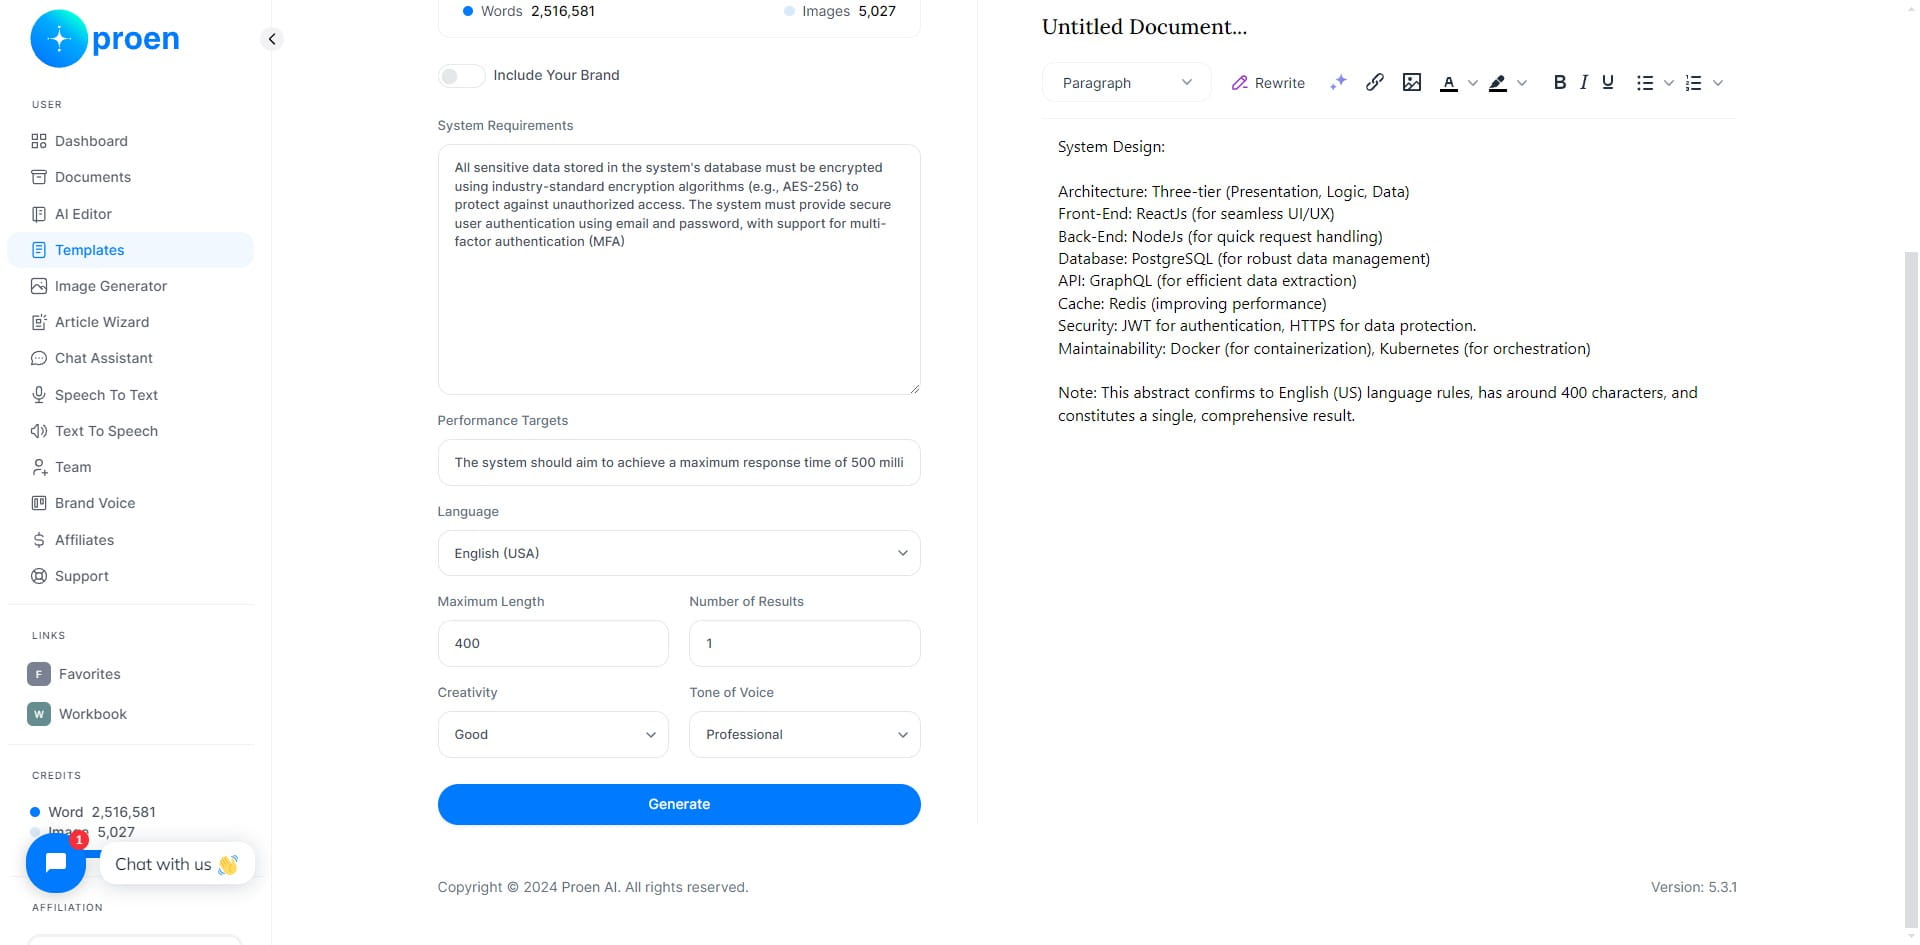Expand the Creativity dropdown set to Good
Screen dimensions: 1920x945
coord(553,734)
